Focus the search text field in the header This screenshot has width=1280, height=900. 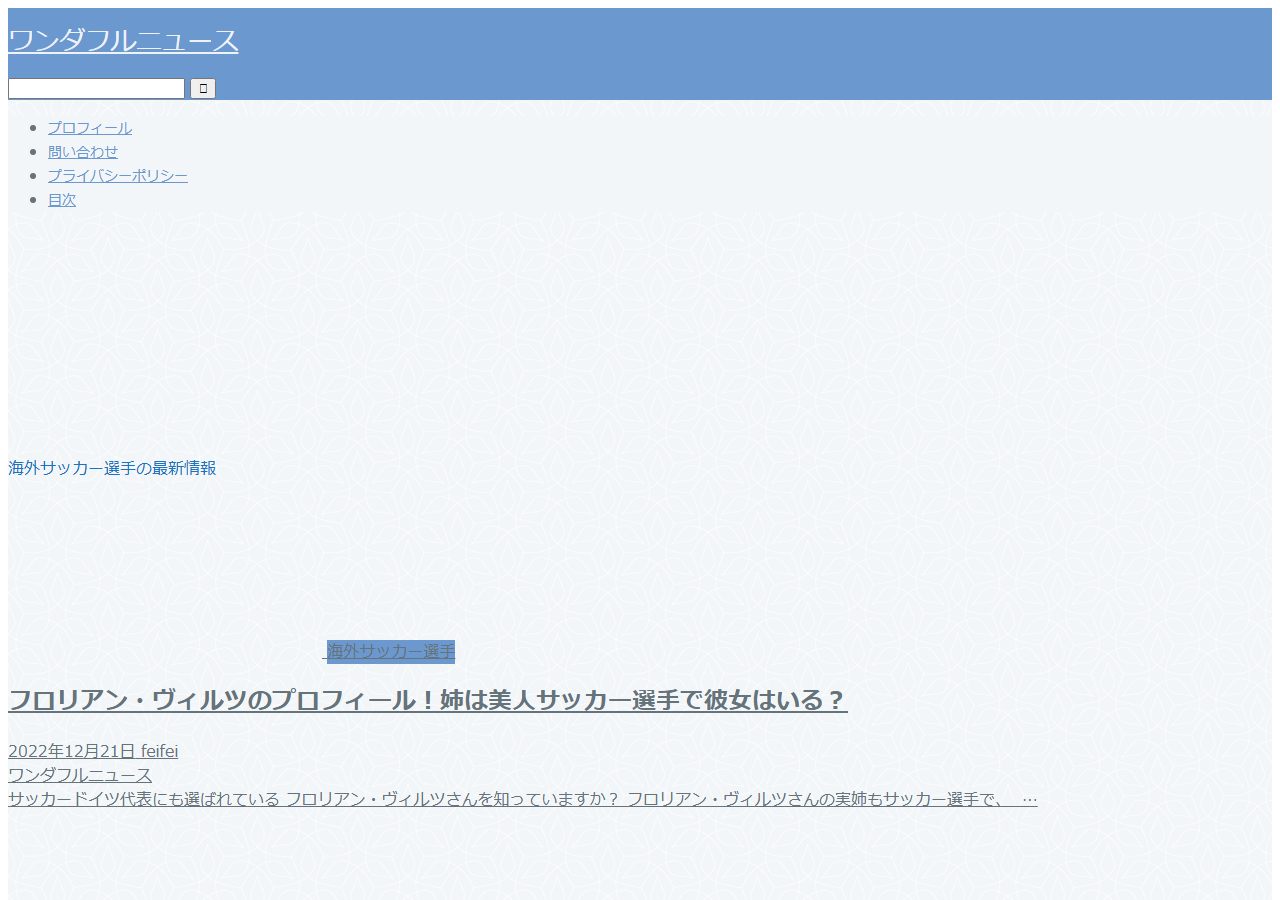96,89
